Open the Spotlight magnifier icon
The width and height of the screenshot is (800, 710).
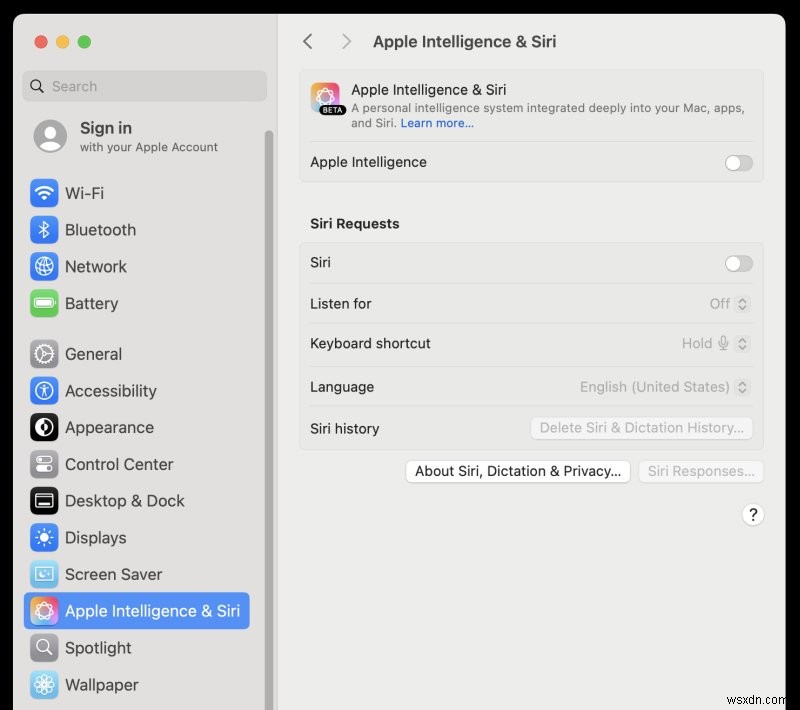(x=44, y=648)
